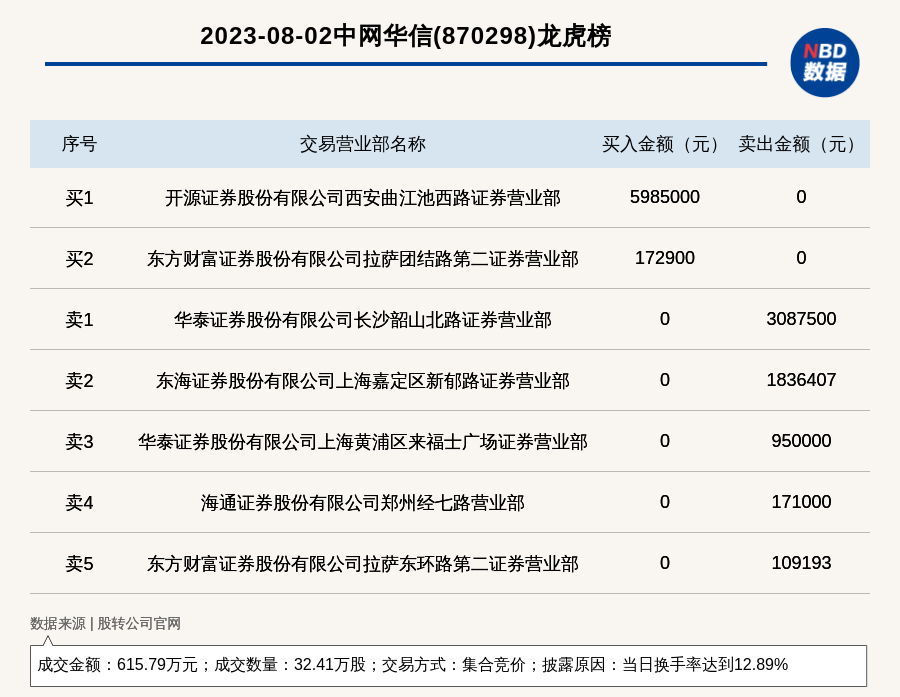900x697 pixels.
Task: Select the 卖5 row label
Action: [x=79, y=564]
